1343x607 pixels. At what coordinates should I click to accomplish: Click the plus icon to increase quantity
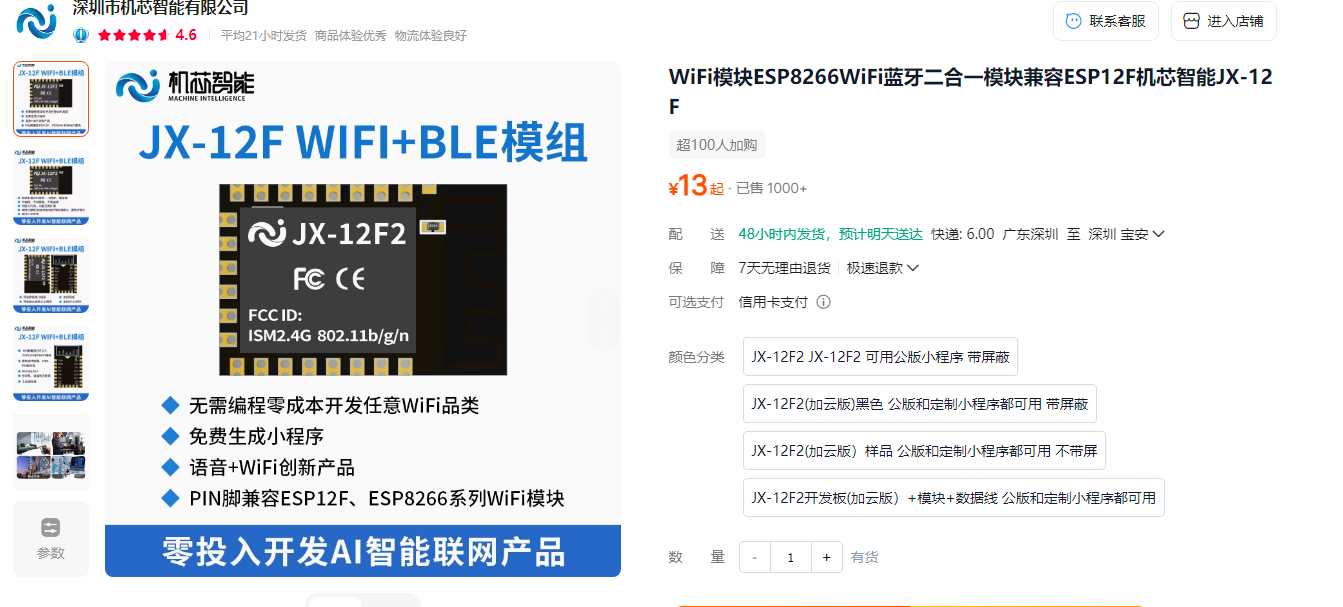pos(827,557)
